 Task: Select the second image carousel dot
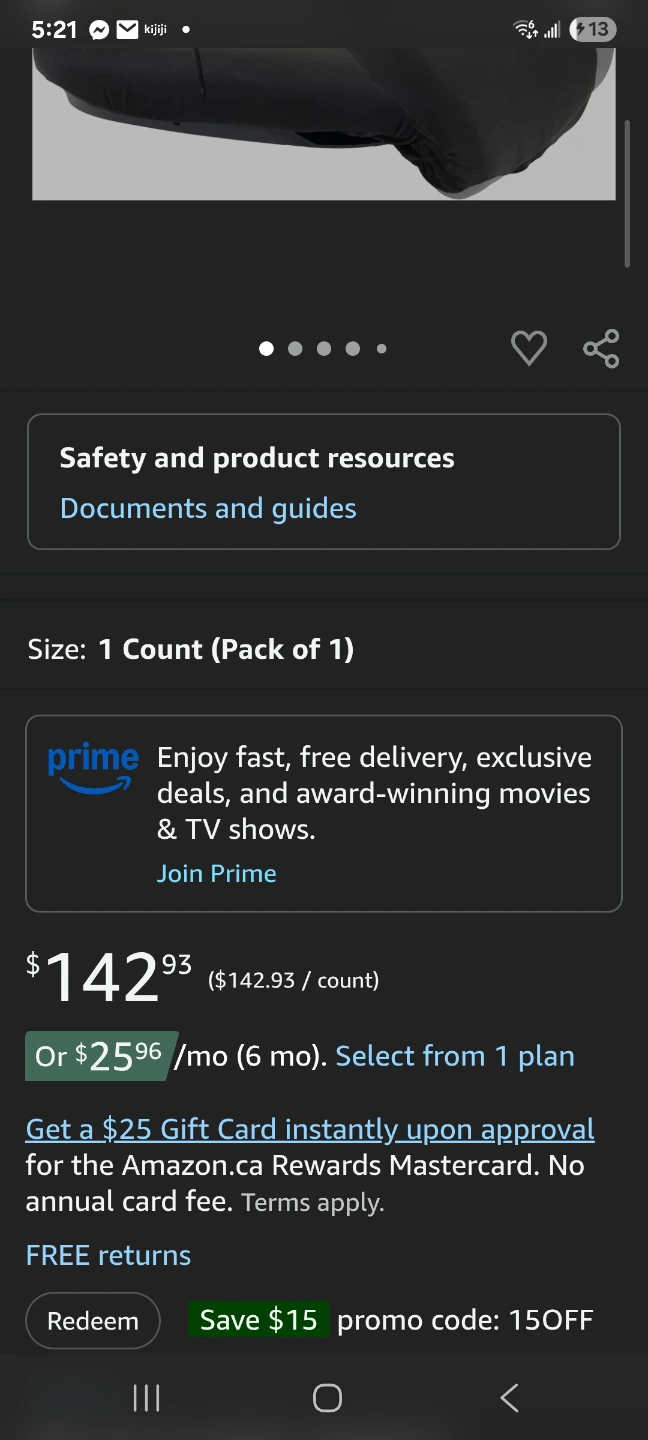[x=295, y=348]
